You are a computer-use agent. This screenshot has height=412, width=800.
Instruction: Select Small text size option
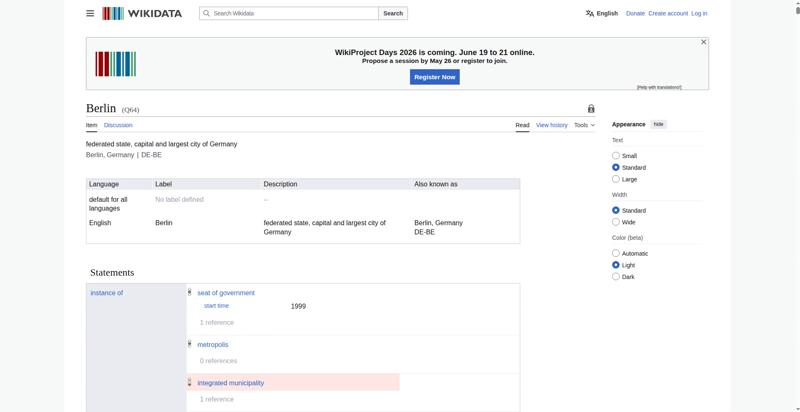(x=616, y=156)
